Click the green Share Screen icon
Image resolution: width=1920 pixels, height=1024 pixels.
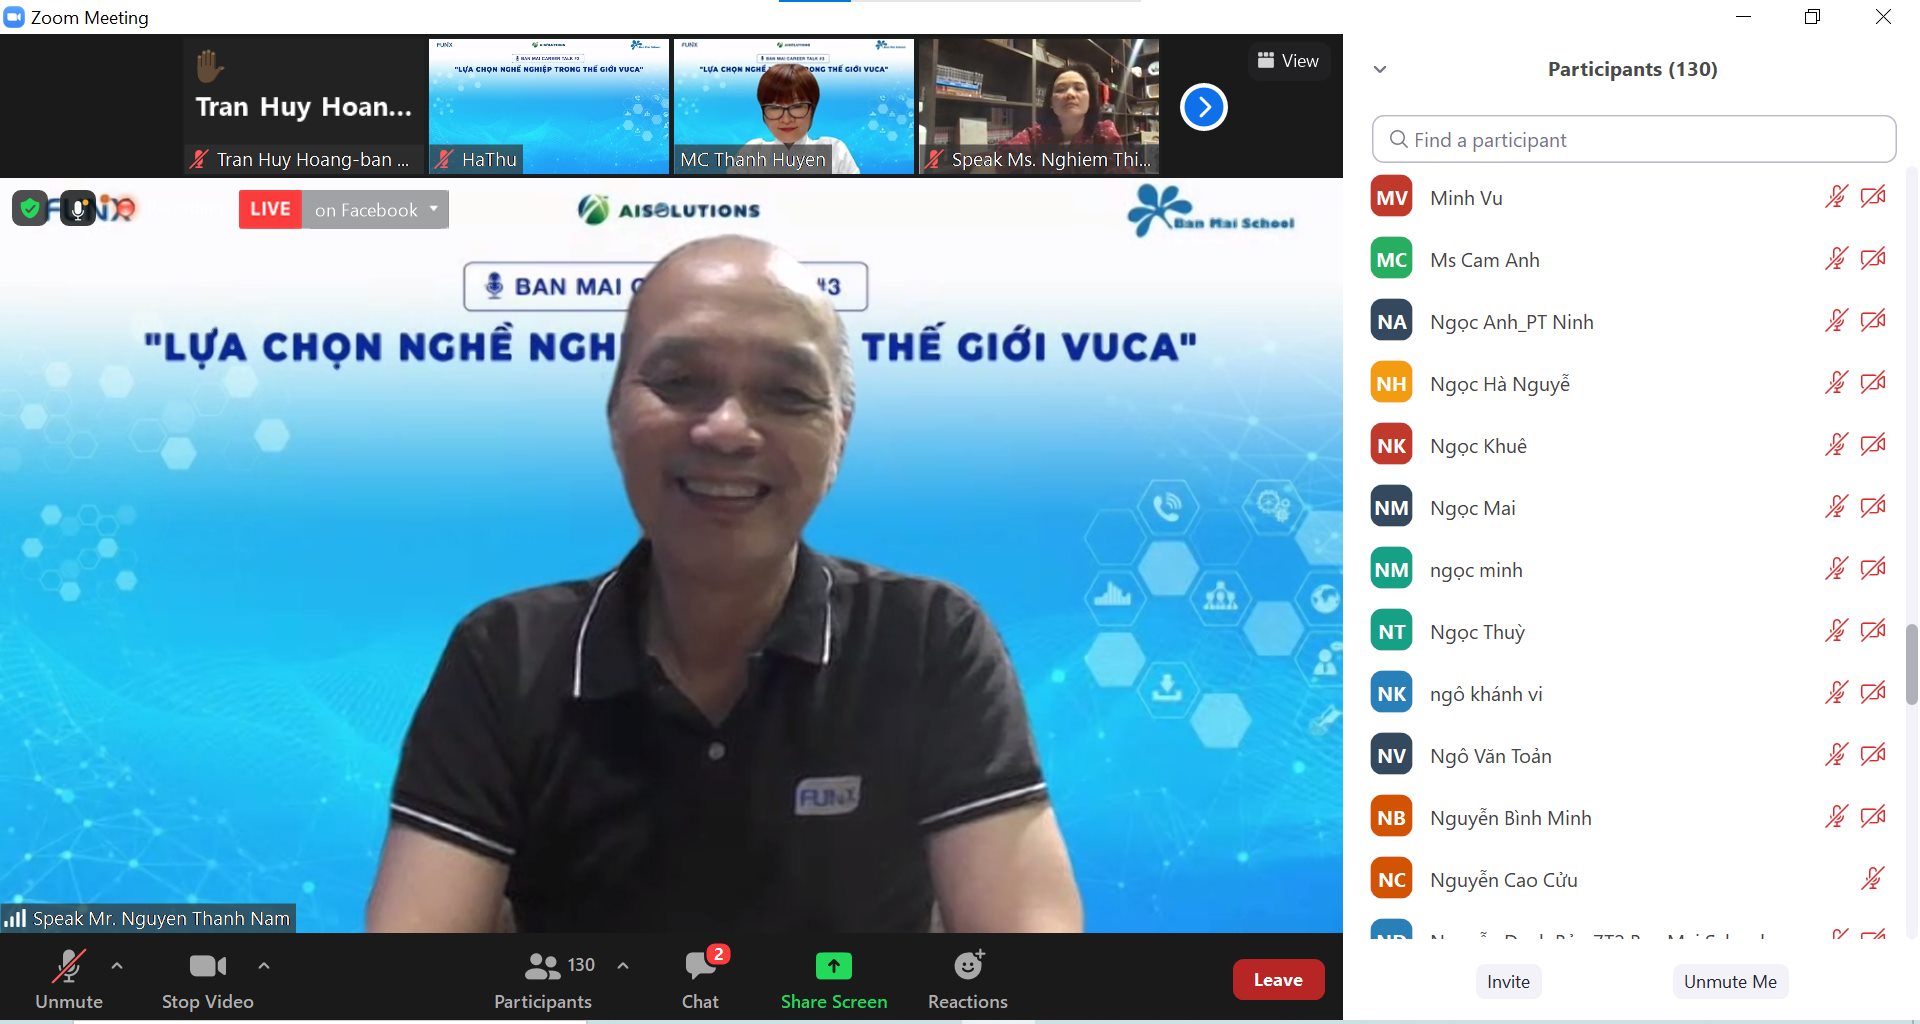tap(833, 966)
